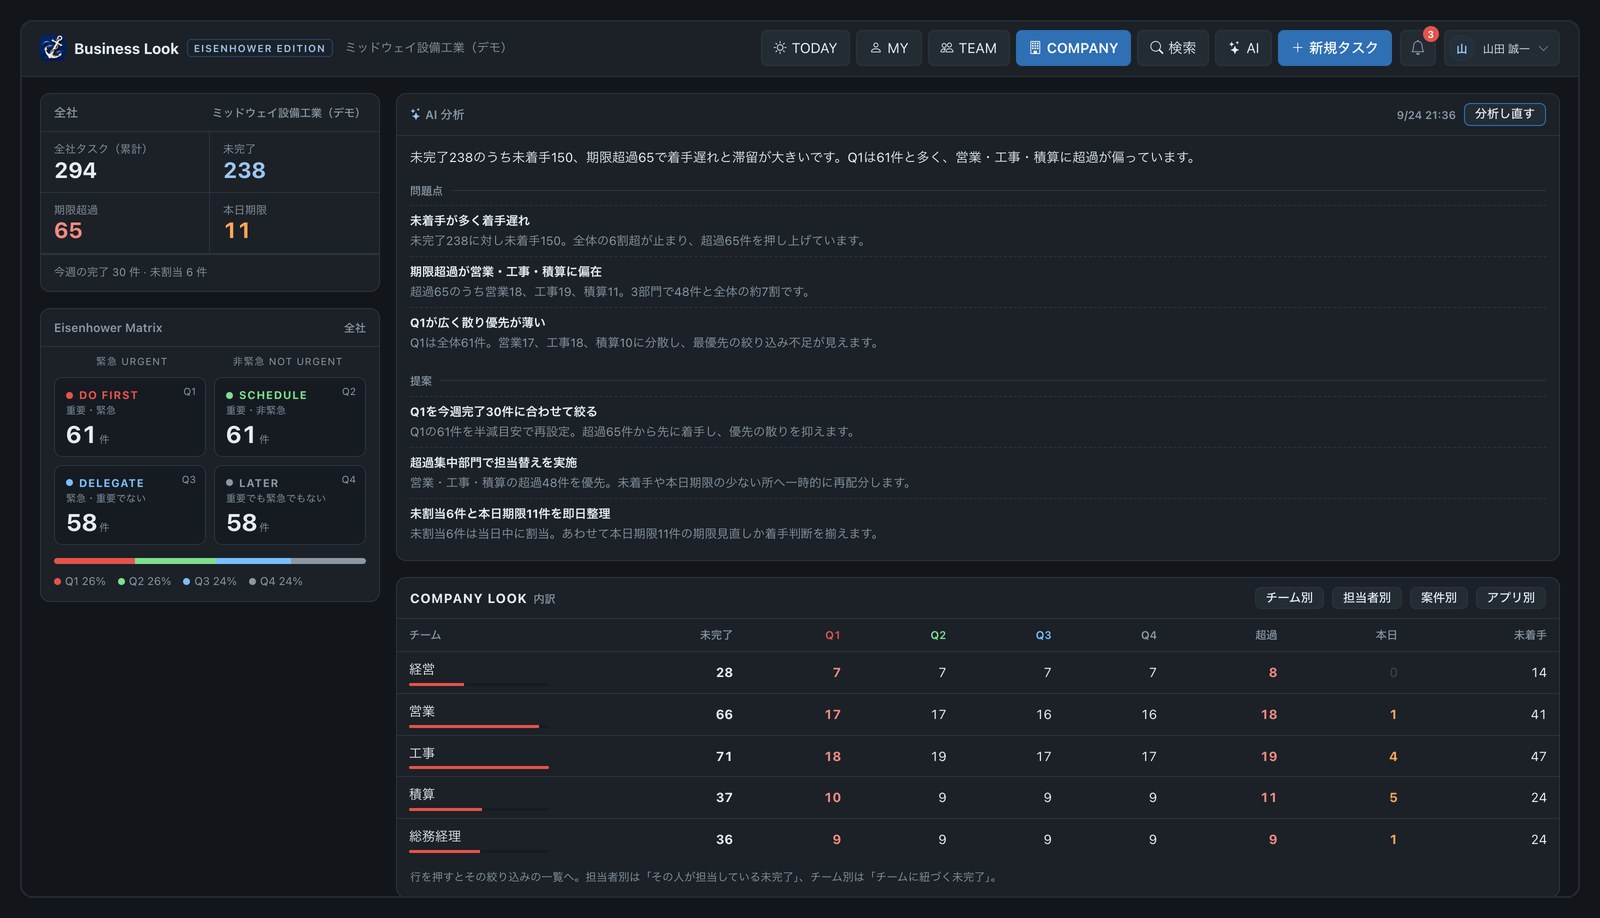Click the Q4 24% legend entry

tap(276, 581)
